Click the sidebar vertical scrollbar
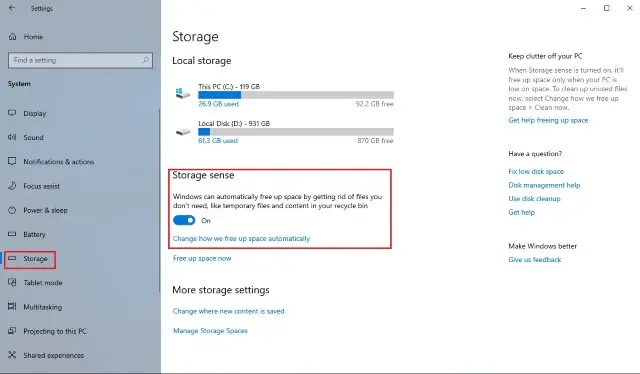The width and height of the screenshot is (640, 374). point(160,200)
